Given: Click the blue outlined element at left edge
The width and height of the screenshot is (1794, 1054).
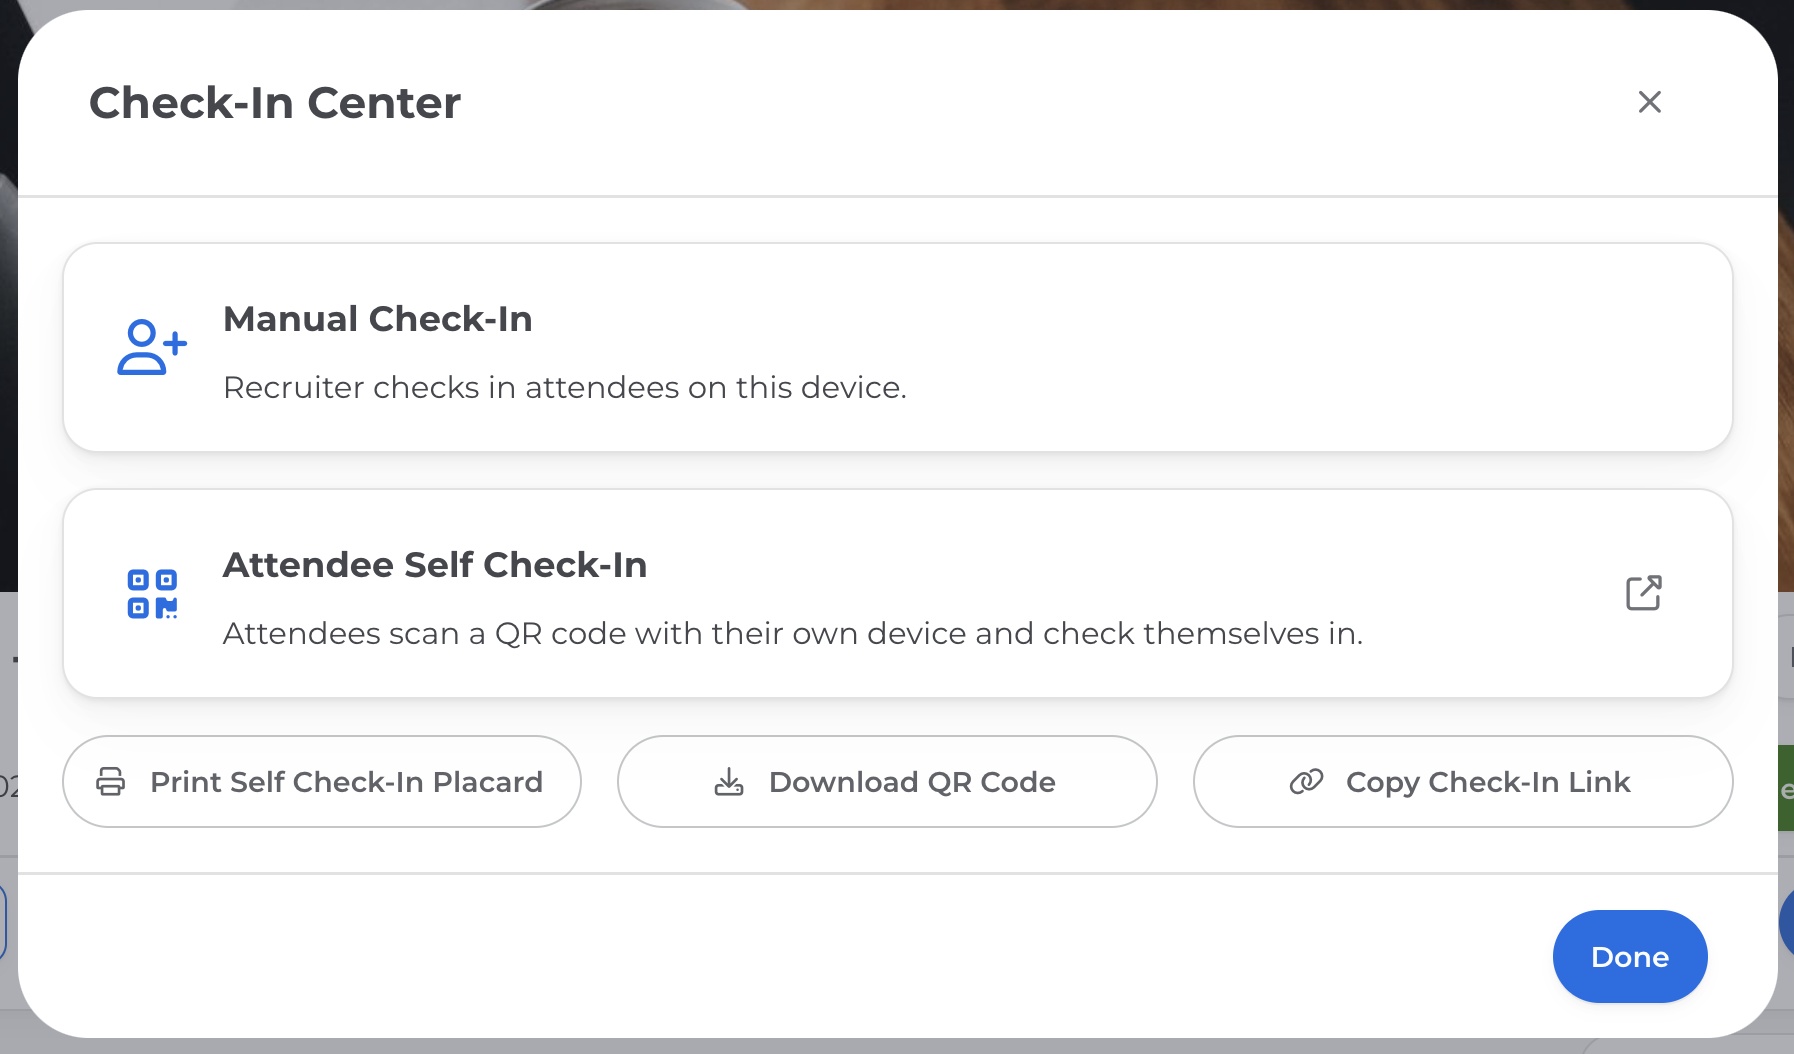Looking at the screenshot, I should point(4,922).
